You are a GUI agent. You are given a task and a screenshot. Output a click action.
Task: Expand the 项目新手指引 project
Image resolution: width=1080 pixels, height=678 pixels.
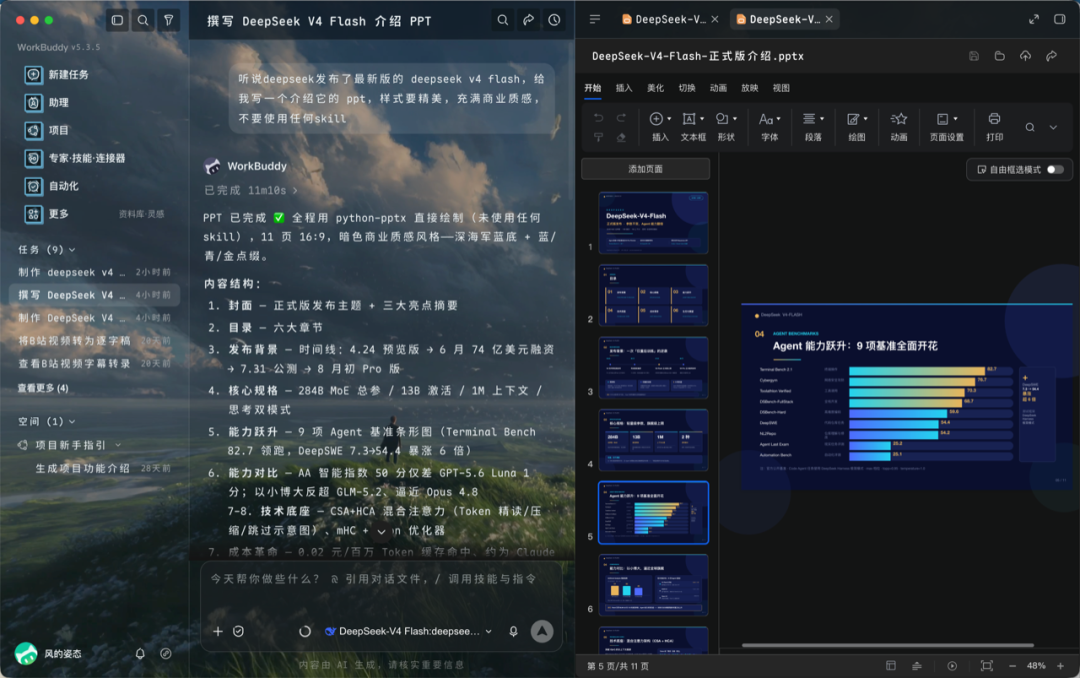[x=70, y=445]
